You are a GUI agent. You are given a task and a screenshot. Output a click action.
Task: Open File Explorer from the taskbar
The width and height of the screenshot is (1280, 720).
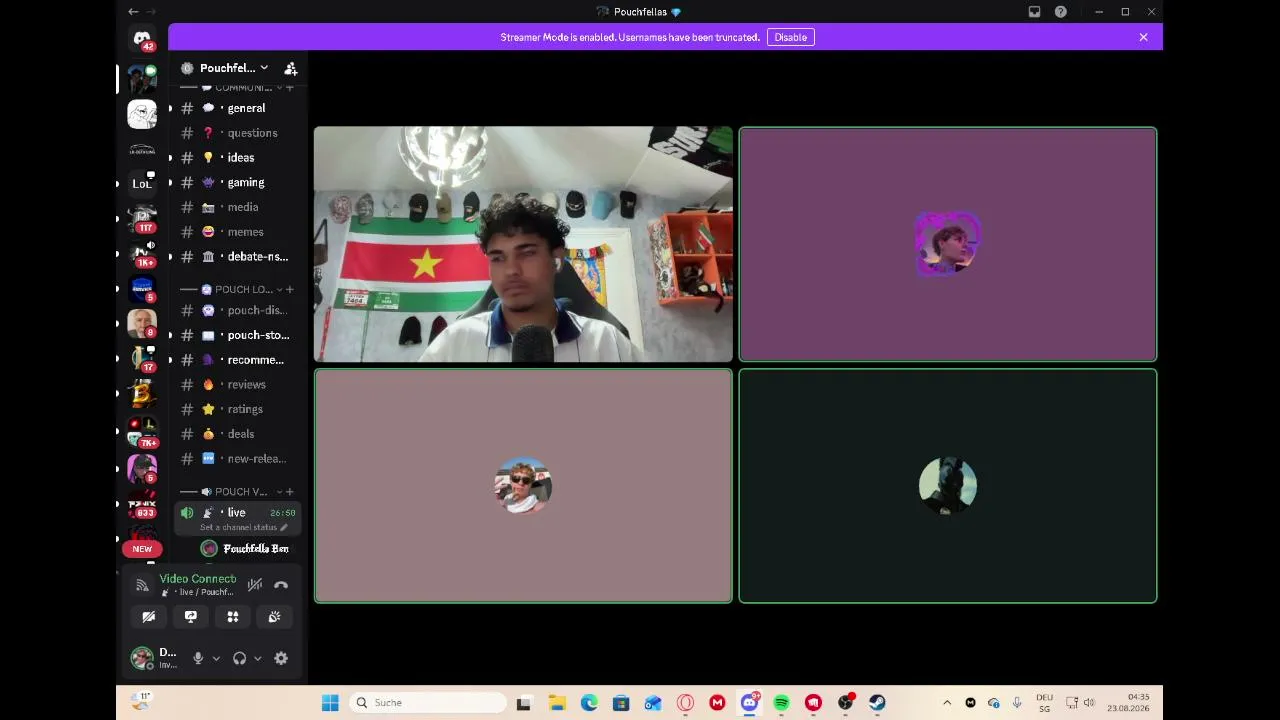557,703
